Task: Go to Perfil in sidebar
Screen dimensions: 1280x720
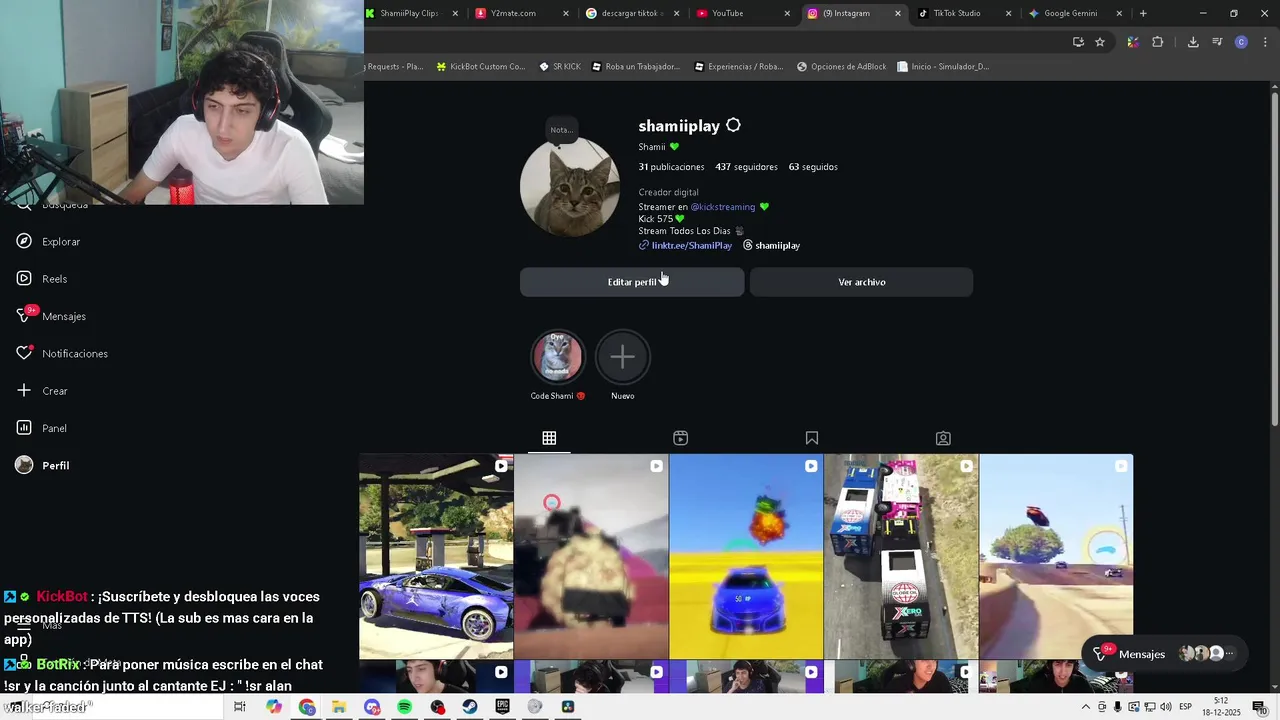Action: pyautogui.click(x=42, y=465)
